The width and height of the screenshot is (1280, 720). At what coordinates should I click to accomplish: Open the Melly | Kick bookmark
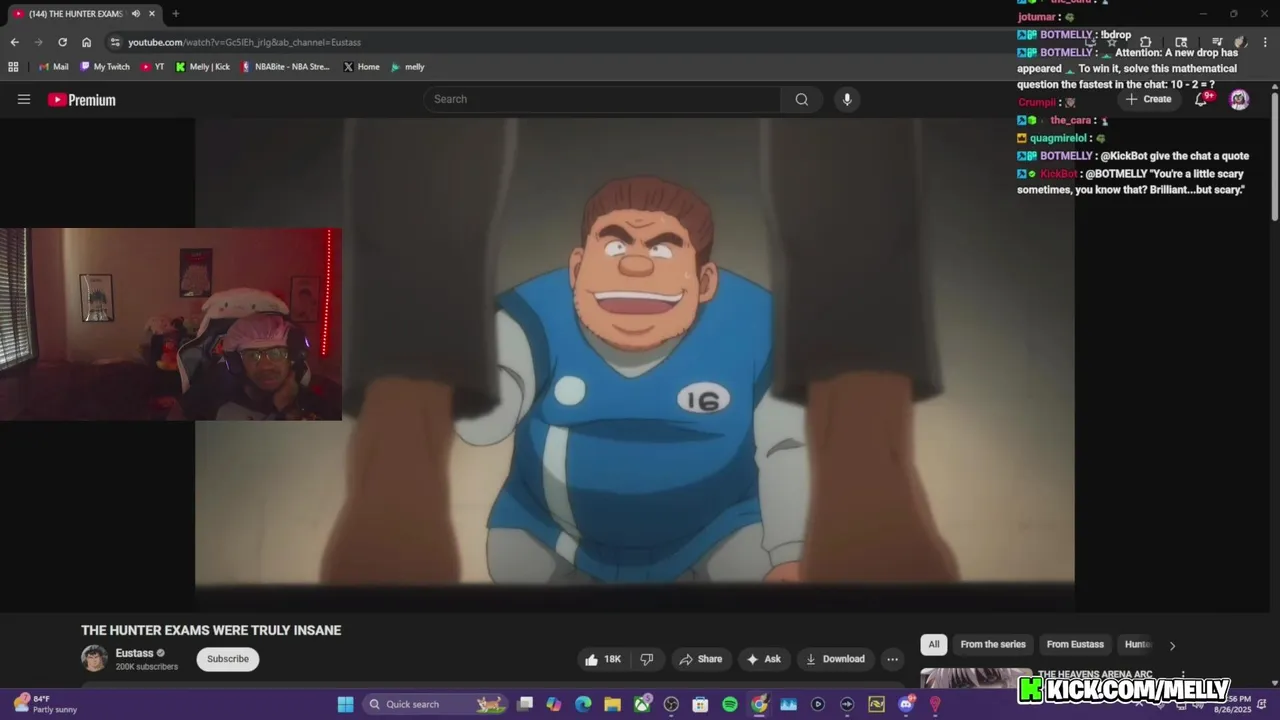tap(203, 67)
